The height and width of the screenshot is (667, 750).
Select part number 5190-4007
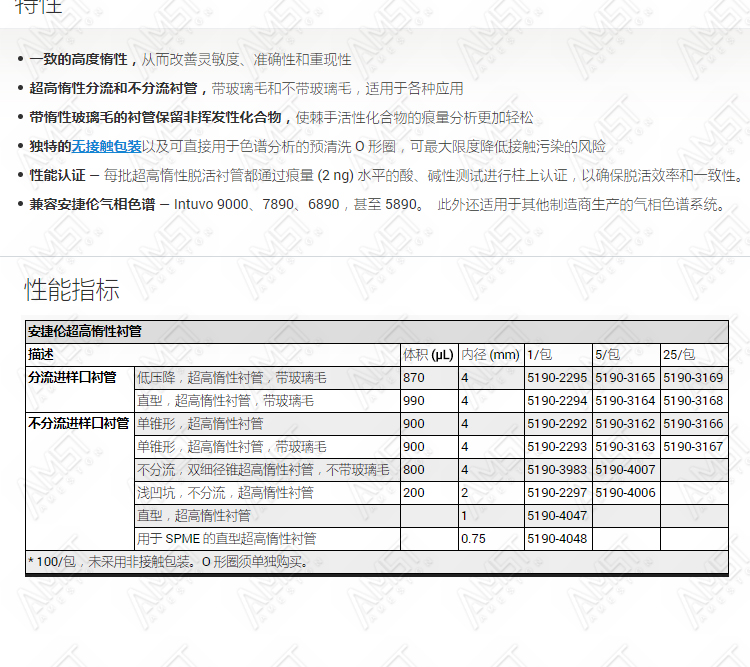pyautogui.click(x=625, y=470)
